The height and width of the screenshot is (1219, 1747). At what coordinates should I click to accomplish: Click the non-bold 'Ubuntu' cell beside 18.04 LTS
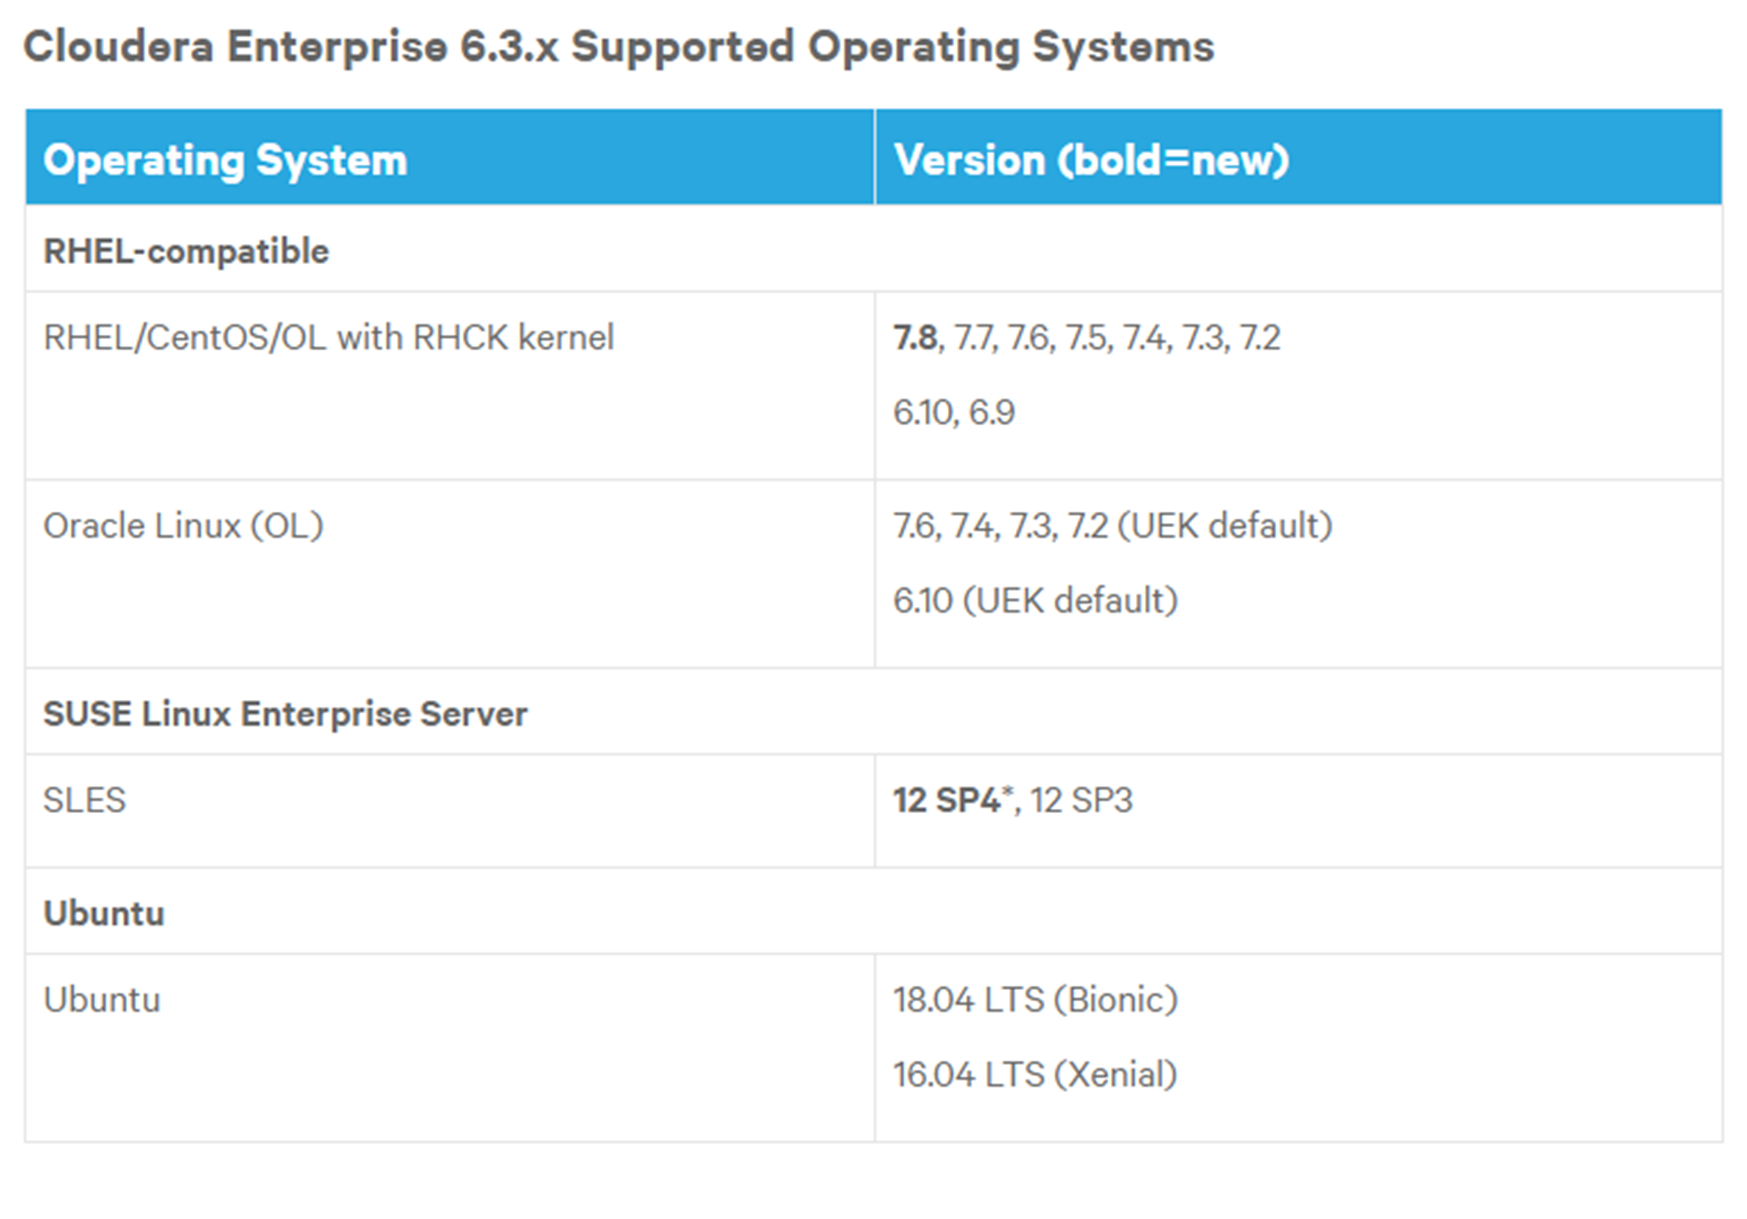(x=450, y=1048)
